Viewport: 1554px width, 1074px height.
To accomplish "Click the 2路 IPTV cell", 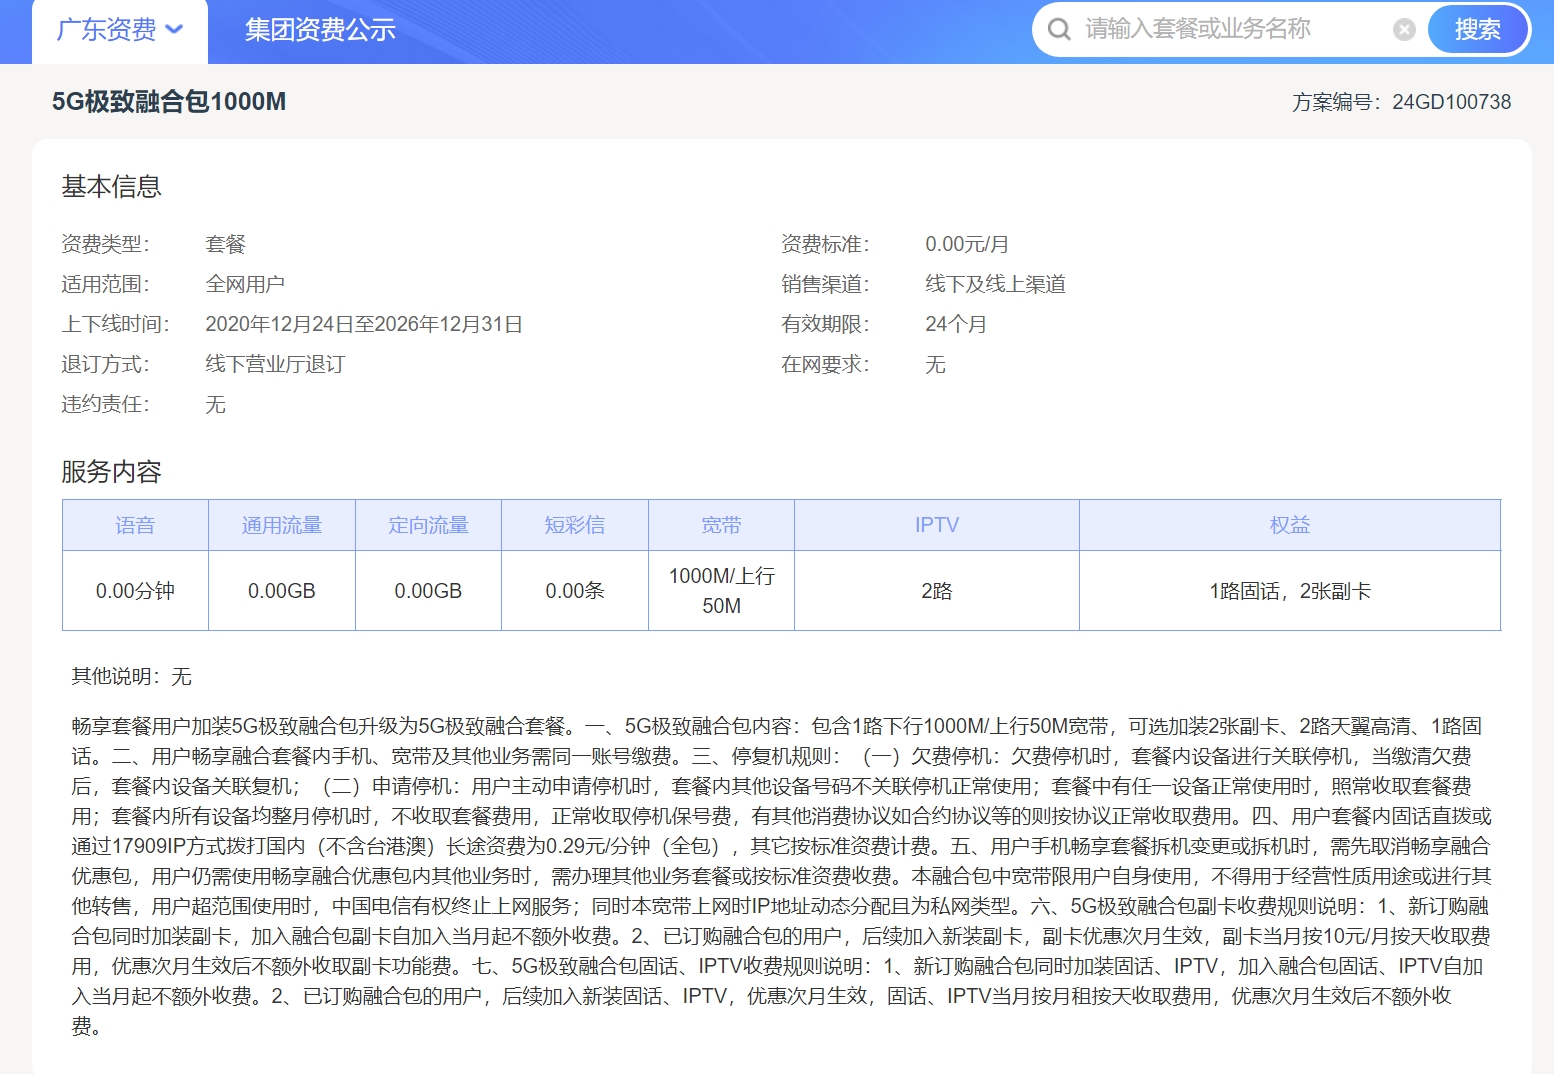I will (x=937, y=591).
